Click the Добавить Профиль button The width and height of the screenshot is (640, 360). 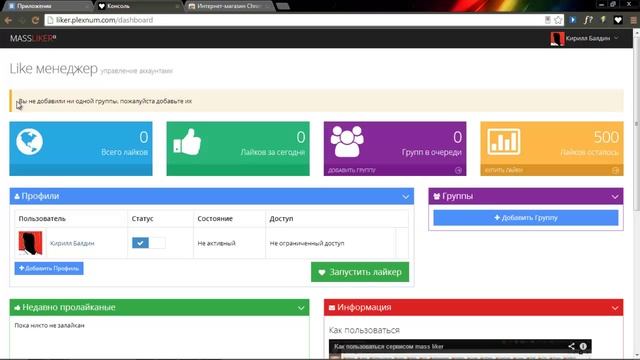49,268
